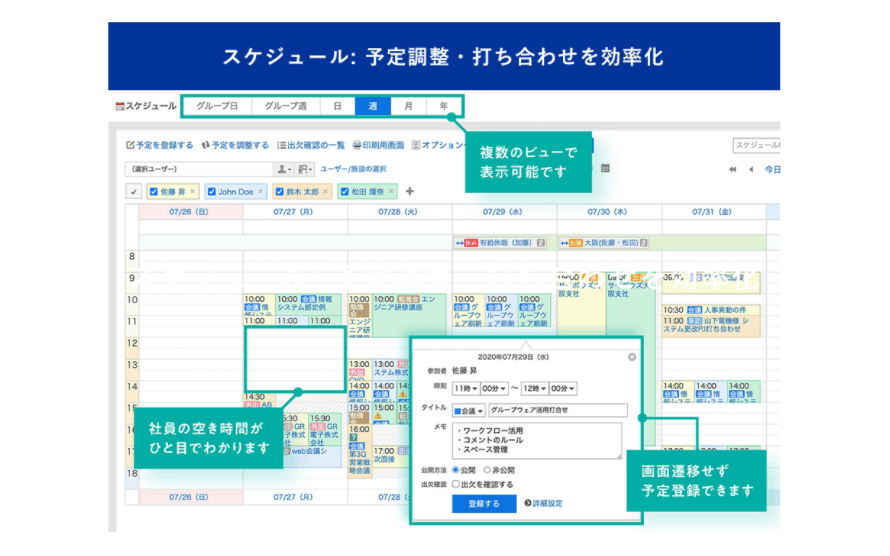Click the 07/30 (木) column header
This screenshot has width=890, height=556.
point(607,212)
